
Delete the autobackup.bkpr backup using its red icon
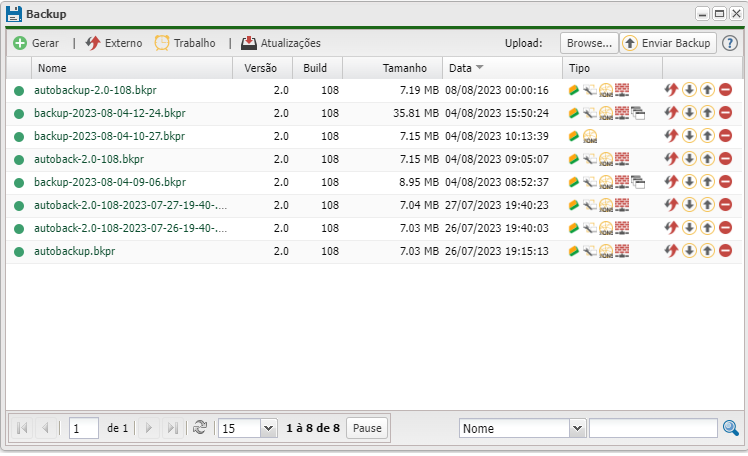pyautogui.click(x=725, y=251)
